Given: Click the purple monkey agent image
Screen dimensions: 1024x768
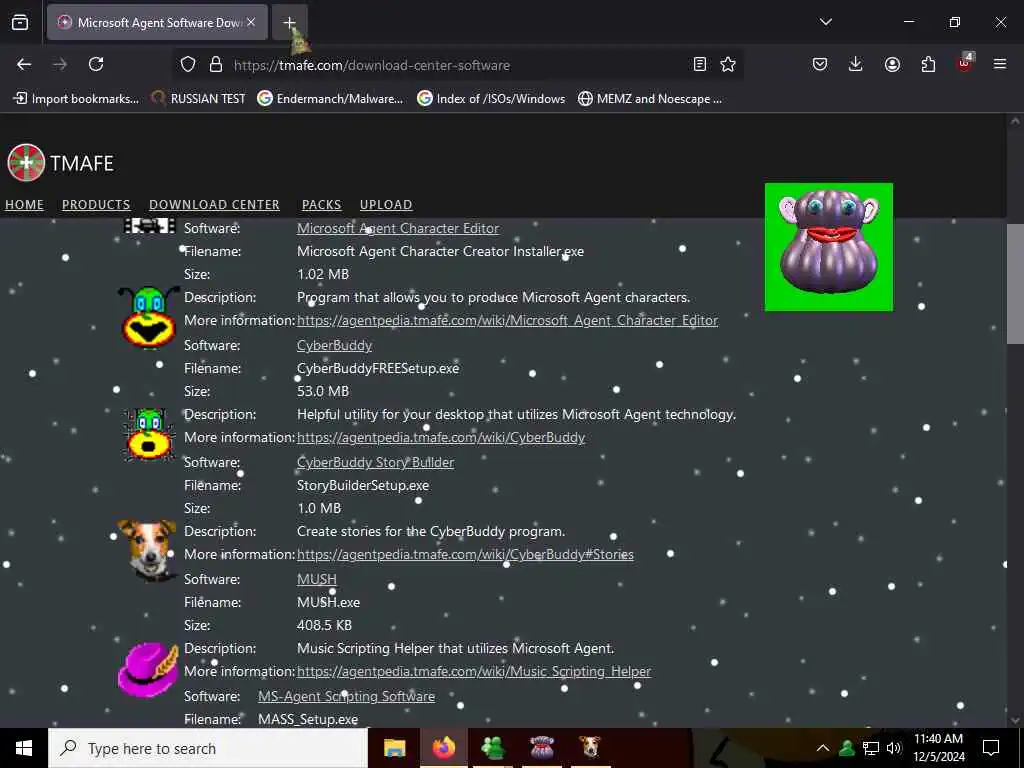Looking at the screenshot, I should (829, 247).
